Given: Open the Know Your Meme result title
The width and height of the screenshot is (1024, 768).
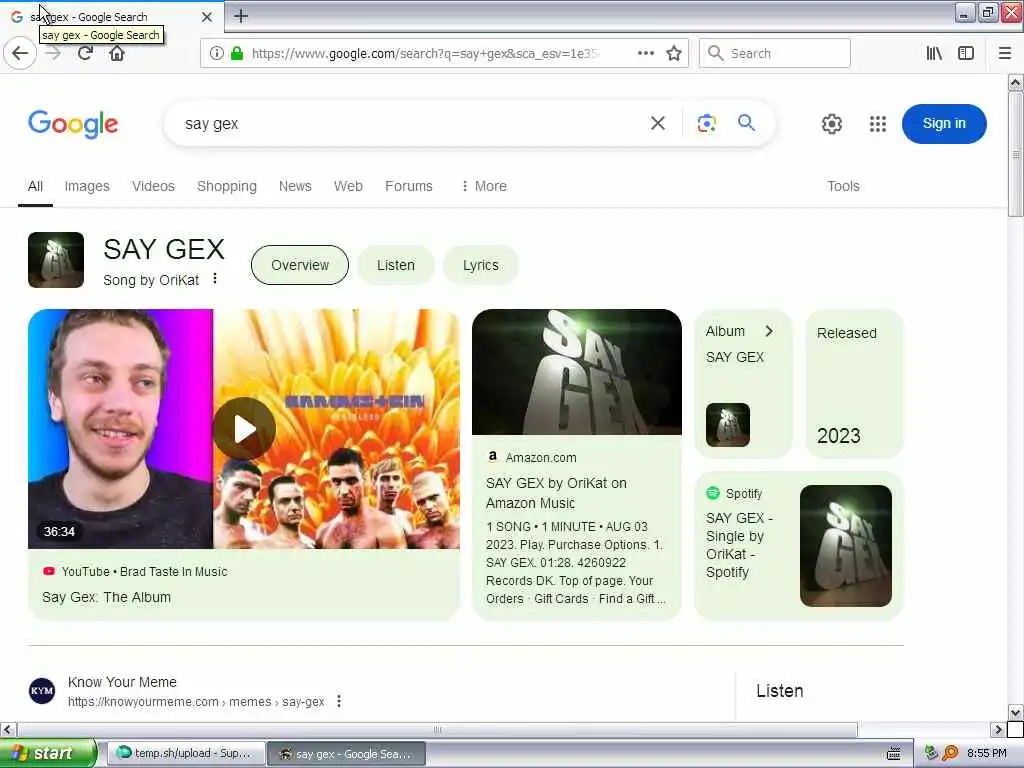Looking at the screenshot, I should [122, 682].
